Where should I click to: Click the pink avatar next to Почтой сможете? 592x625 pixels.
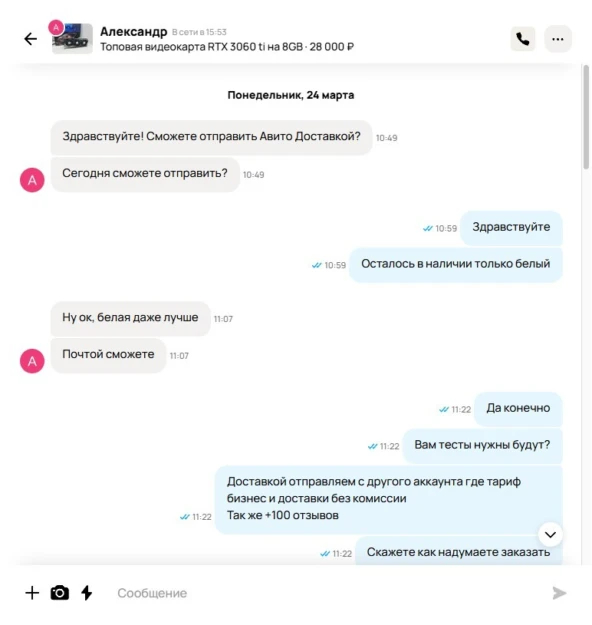[32, 361]
